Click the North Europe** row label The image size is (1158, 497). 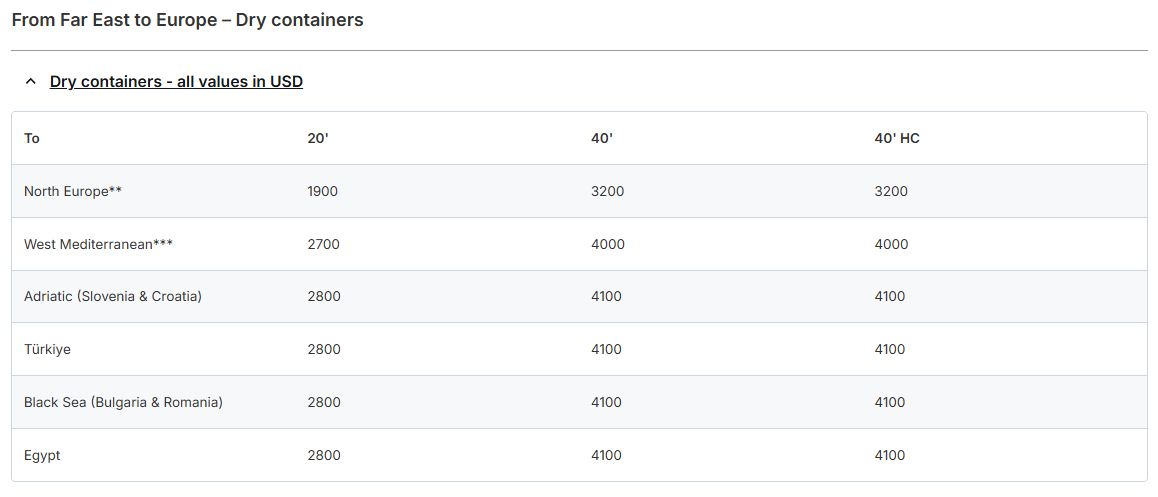73,191
